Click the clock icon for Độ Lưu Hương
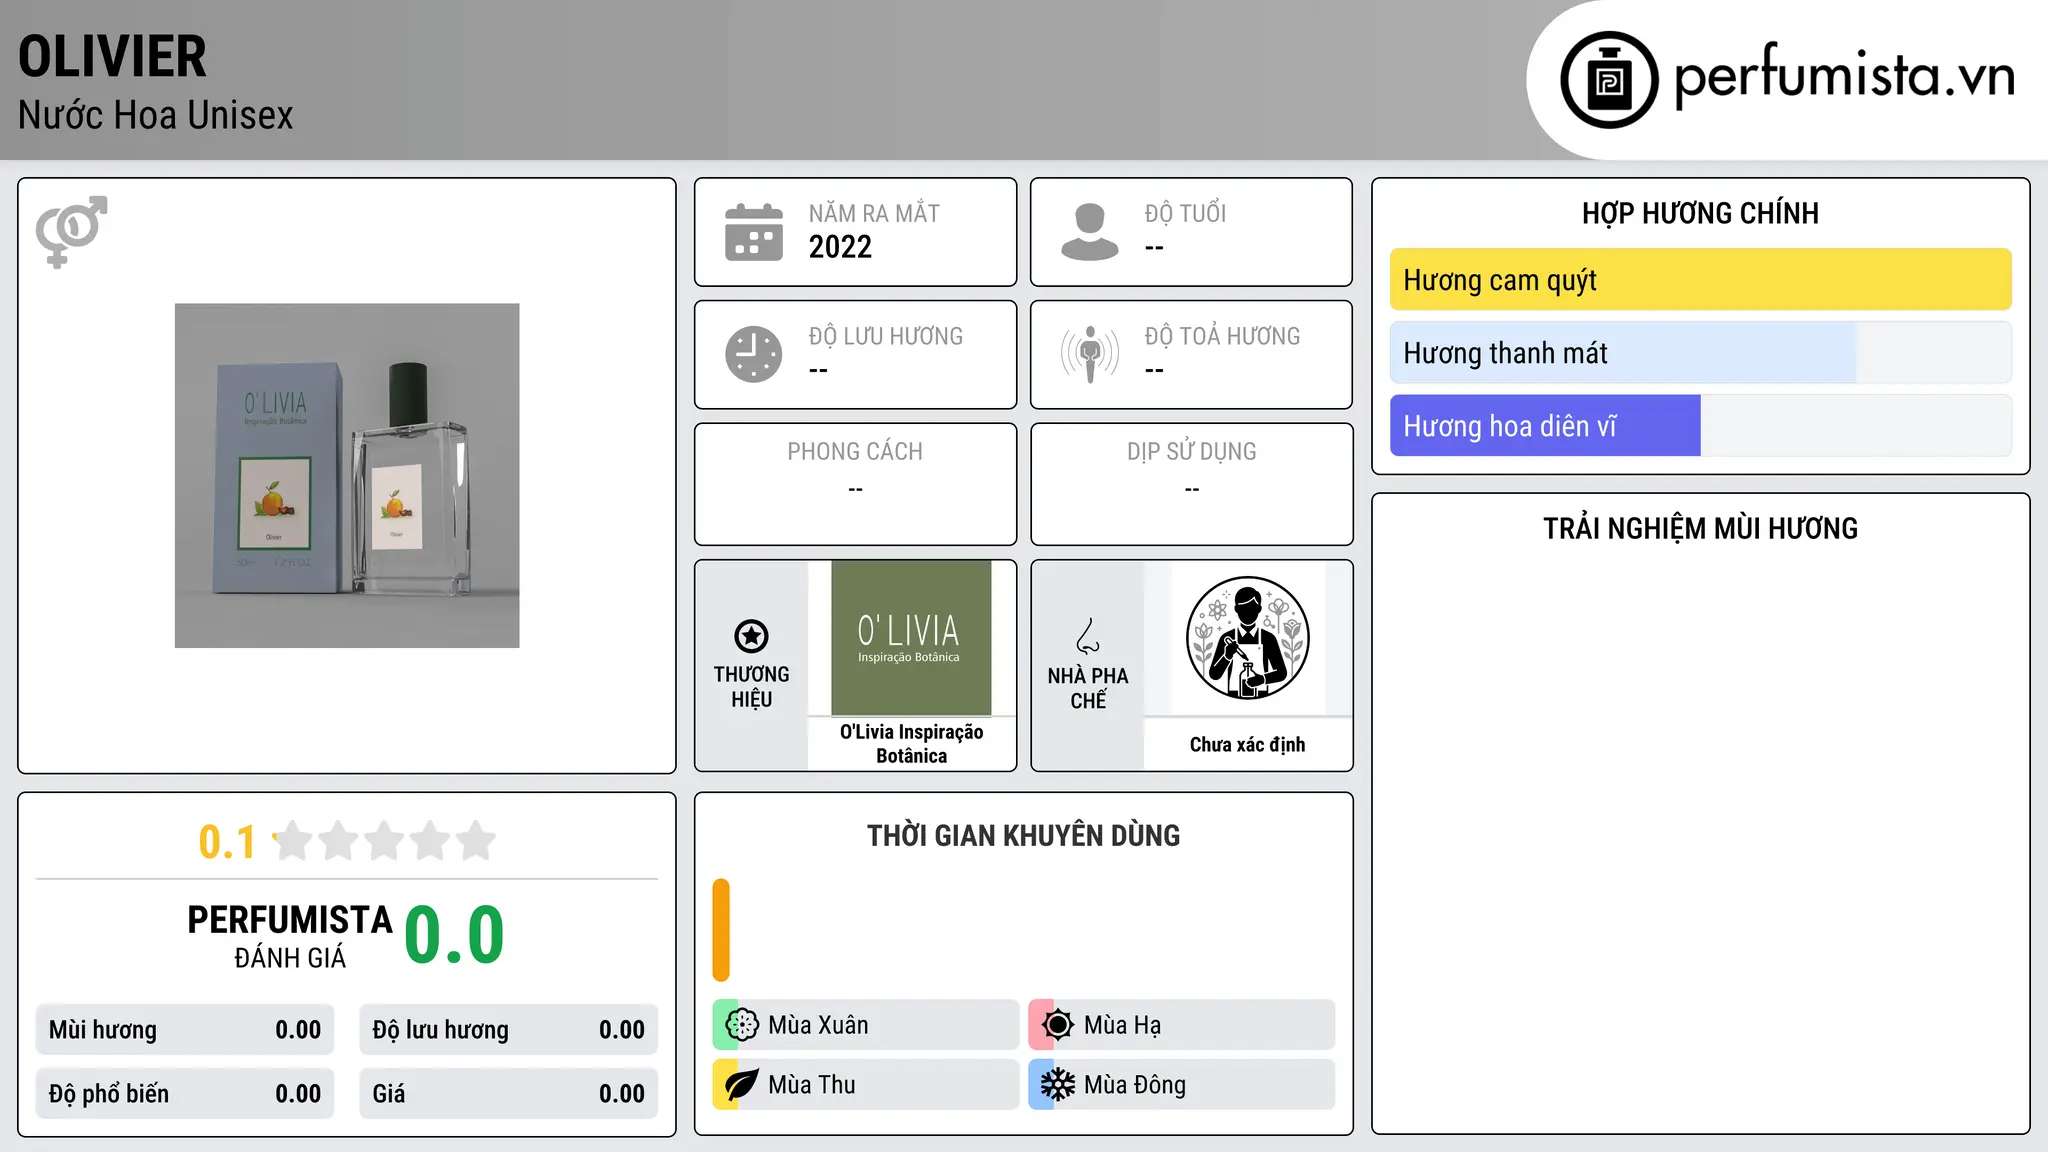Viewport: 2048px width, 1152px height. (x=754, y=354)
